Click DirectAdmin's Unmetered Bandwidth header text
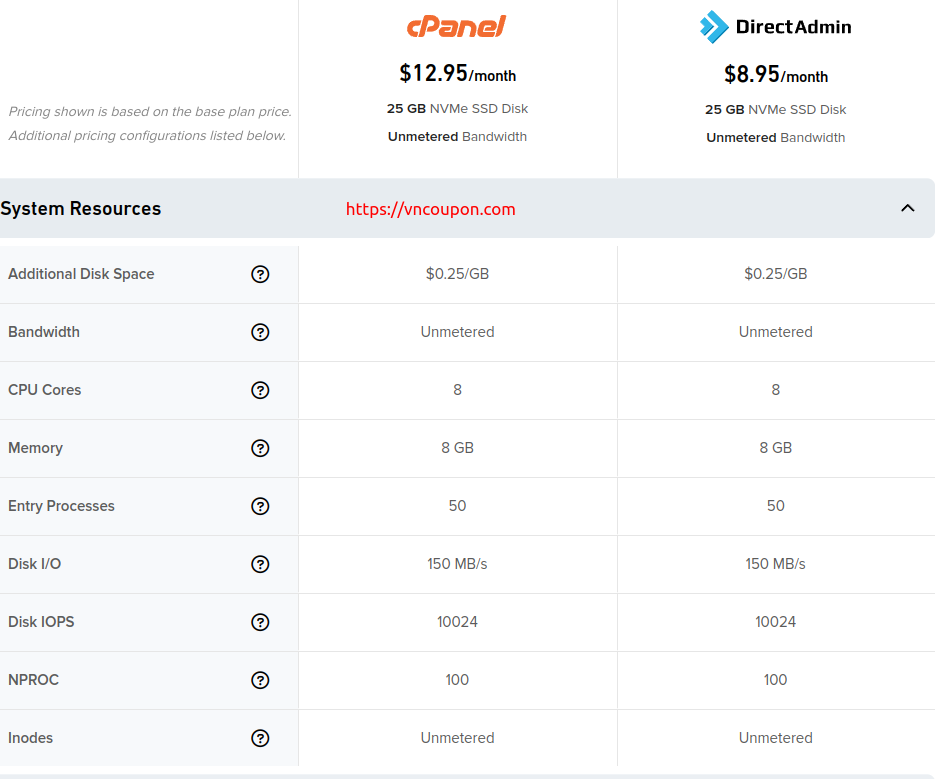 tap(775, 138)
